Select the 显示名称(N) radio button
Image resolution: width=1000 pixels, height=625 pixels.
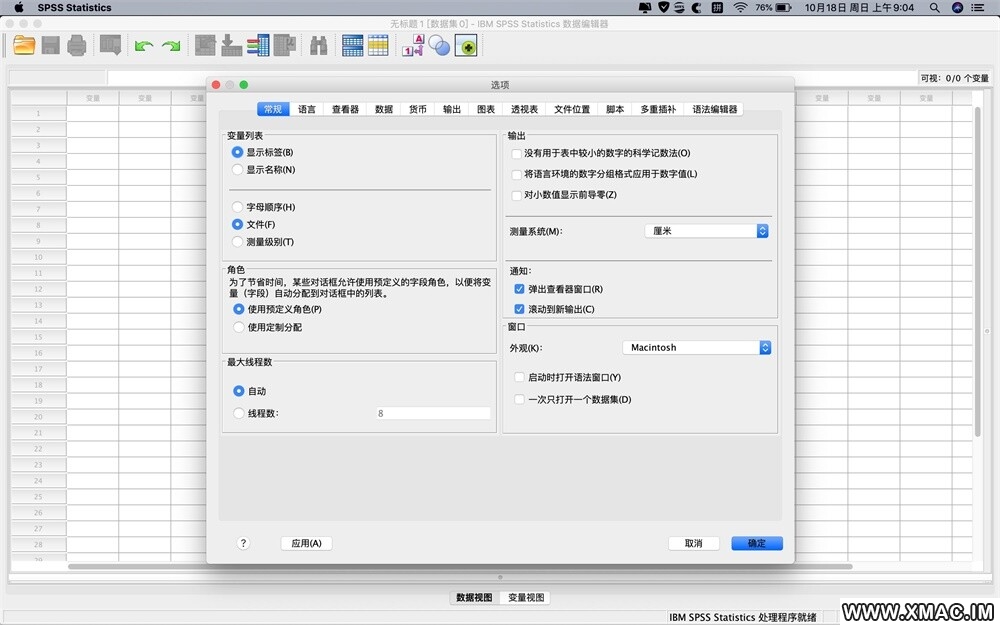pyautogui.click(x=237, y=170)
